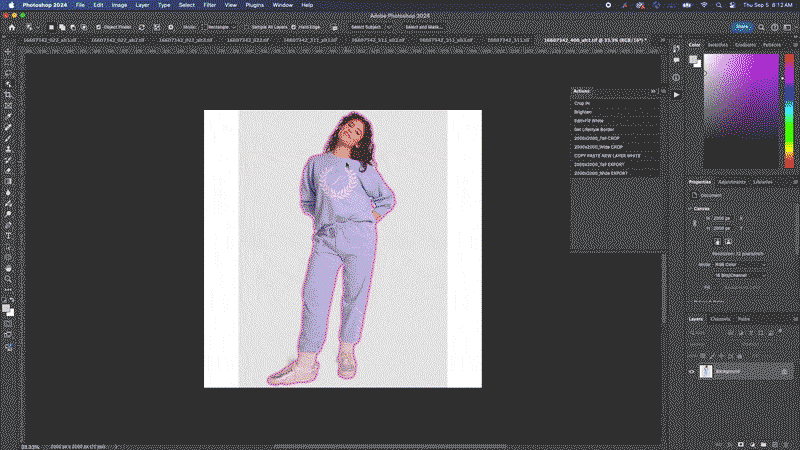Screen dimensions: 800x450
Task: Switch to the Swatches tab
Action: (x=718, y=45)
